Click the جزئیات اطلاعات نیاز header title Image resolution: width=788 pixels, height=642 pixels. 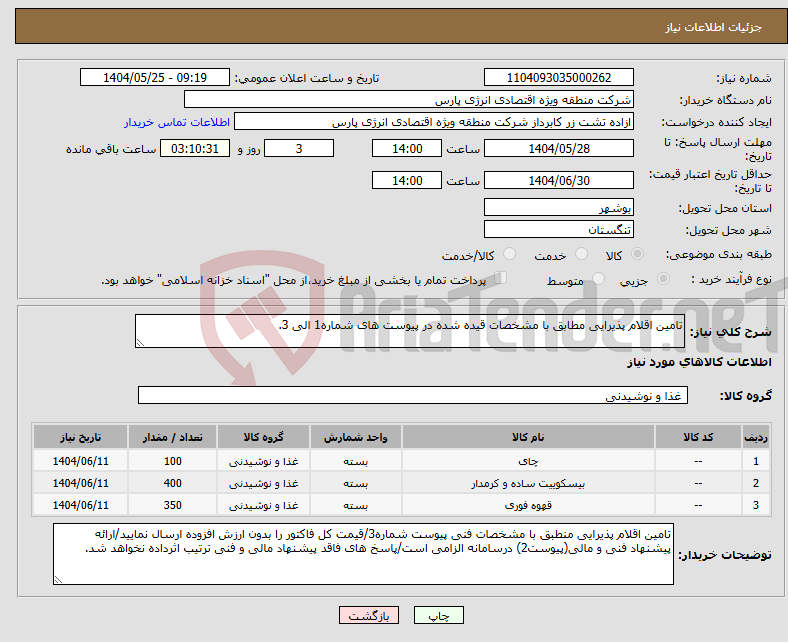point(714,27)
